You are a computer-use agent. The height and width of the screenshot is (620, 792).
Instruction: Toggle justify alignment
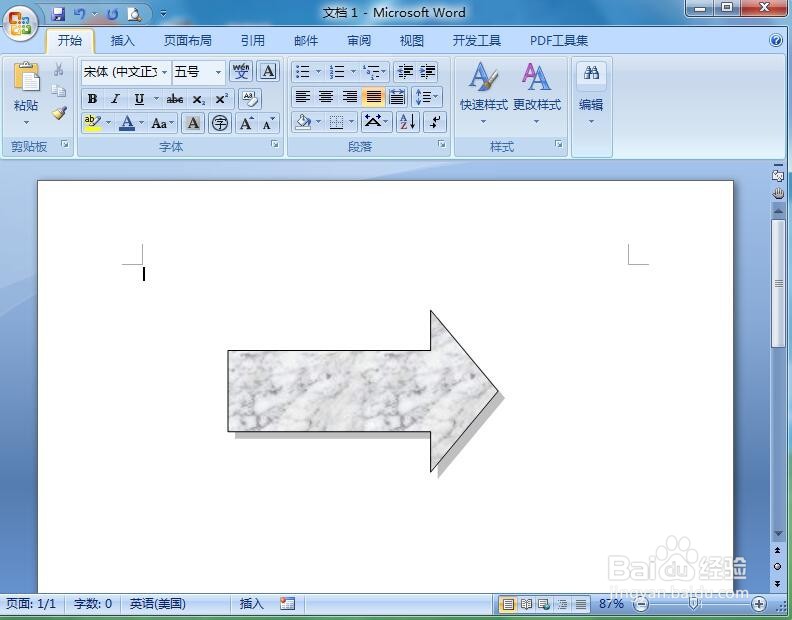tap(373, 97)
